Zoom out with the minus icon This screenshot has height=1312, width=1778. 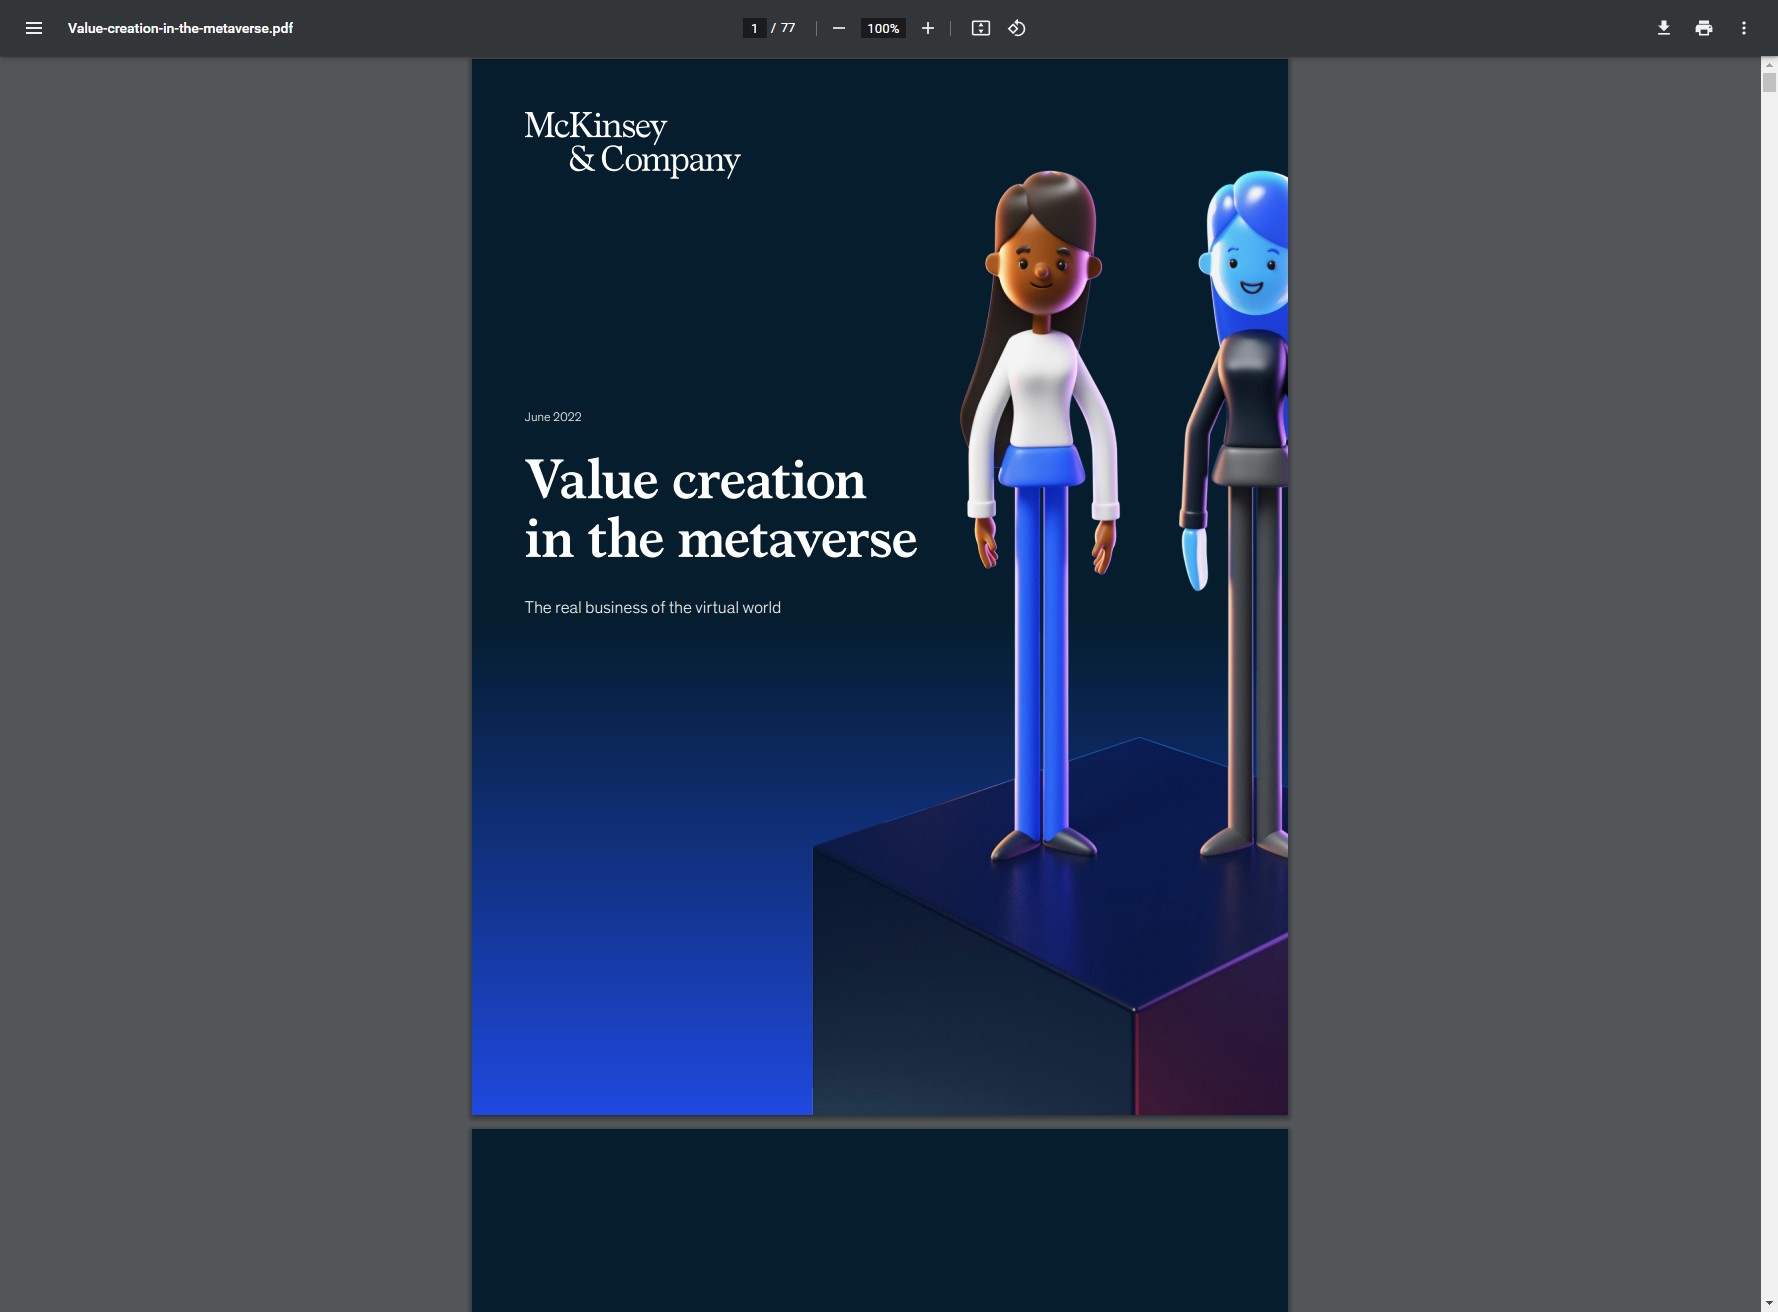[x=839, y=28]
